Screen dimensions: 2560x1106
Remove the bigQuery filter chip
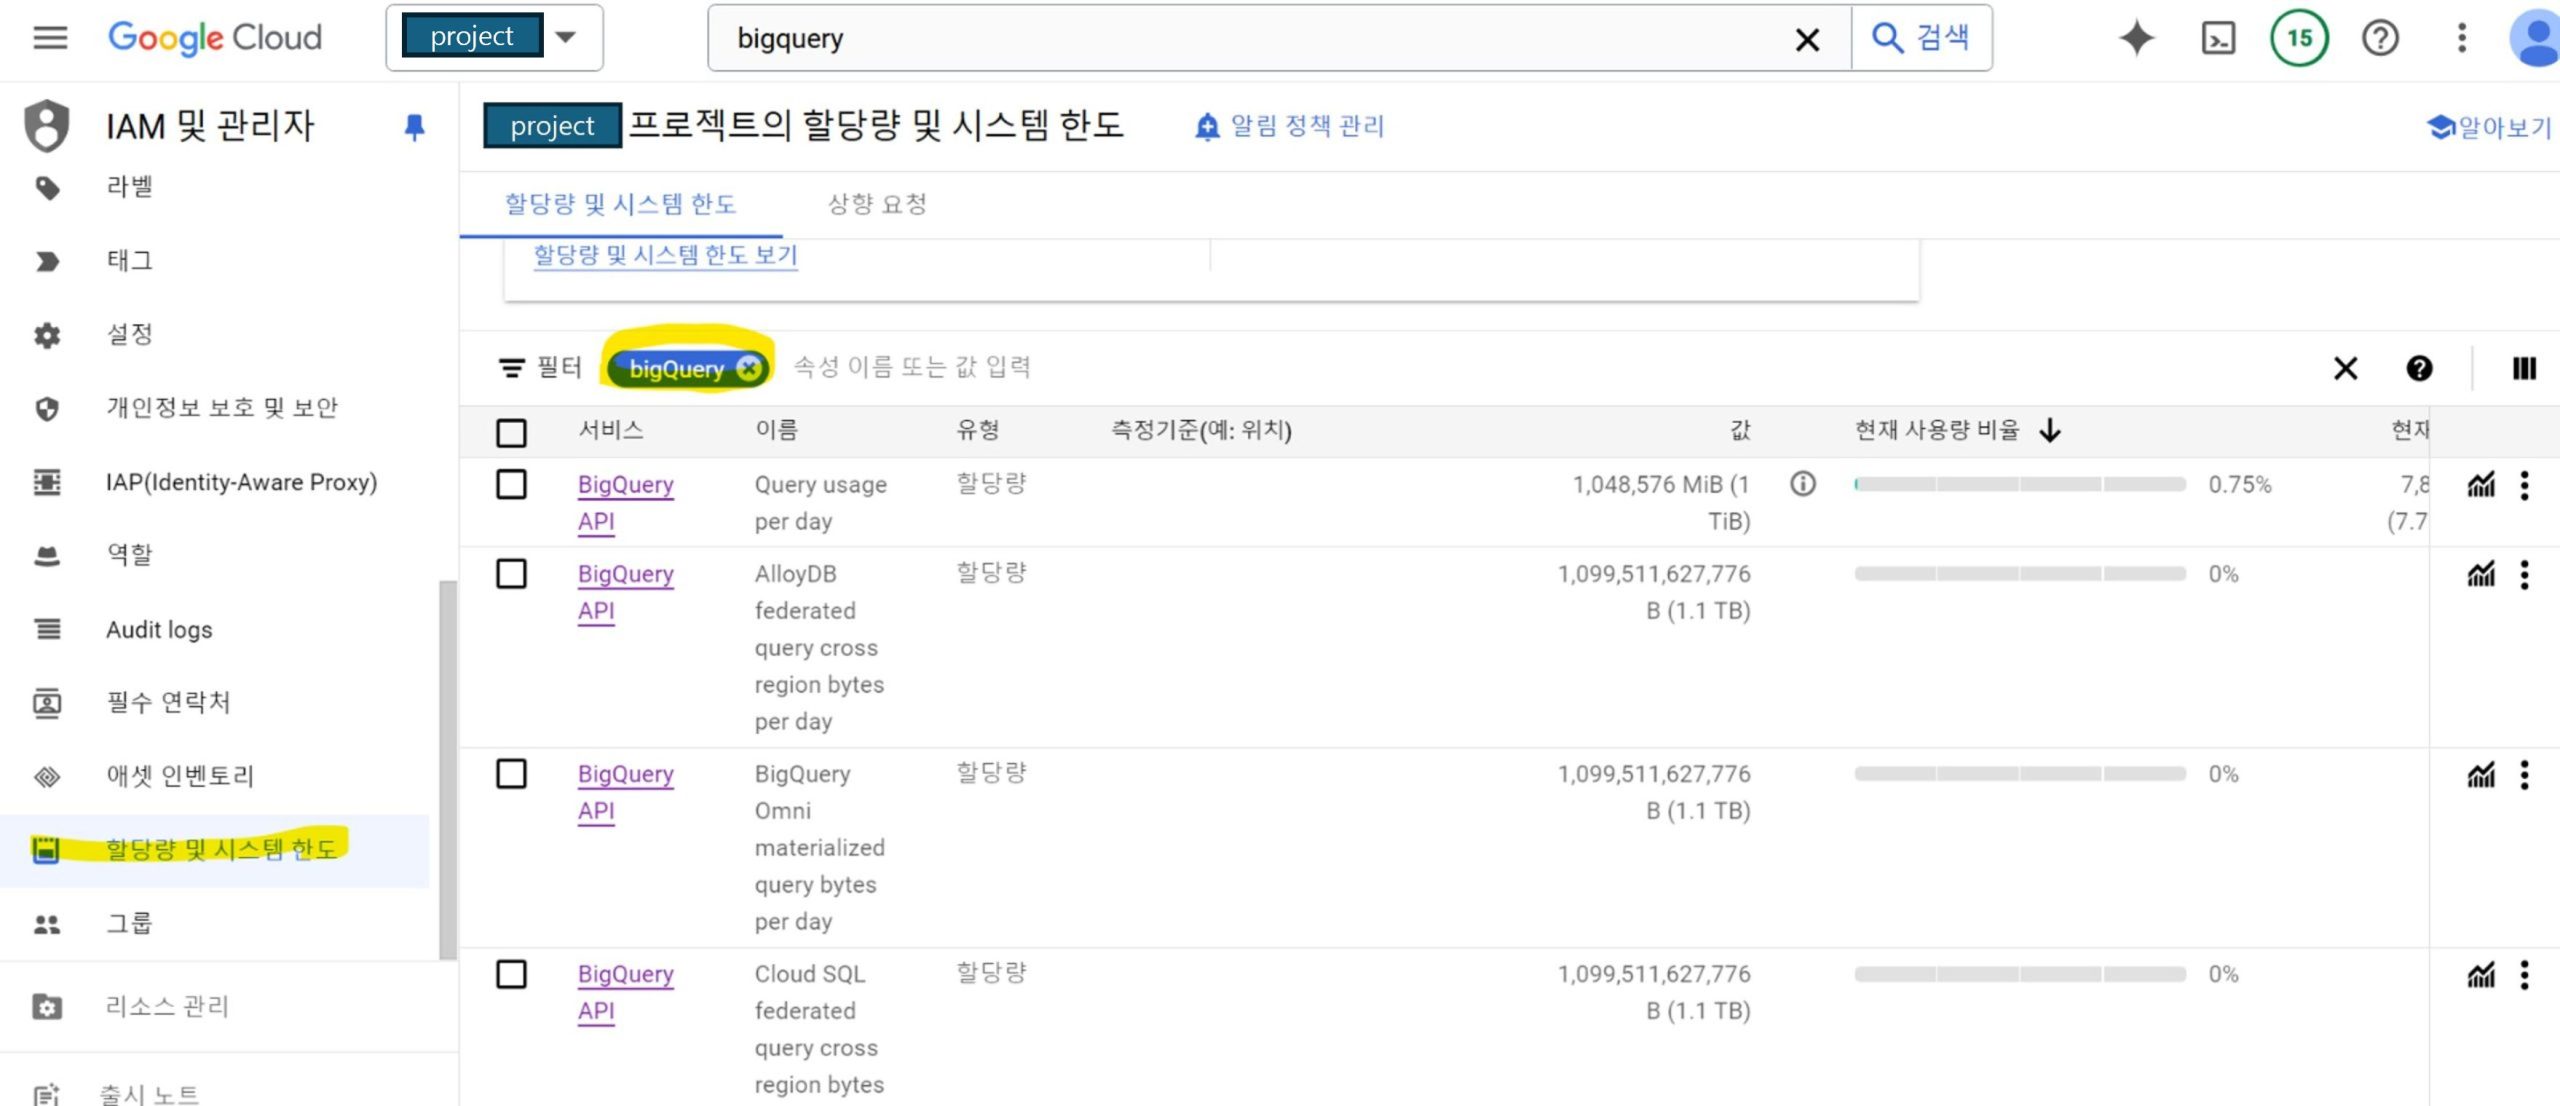click(748, 368)
